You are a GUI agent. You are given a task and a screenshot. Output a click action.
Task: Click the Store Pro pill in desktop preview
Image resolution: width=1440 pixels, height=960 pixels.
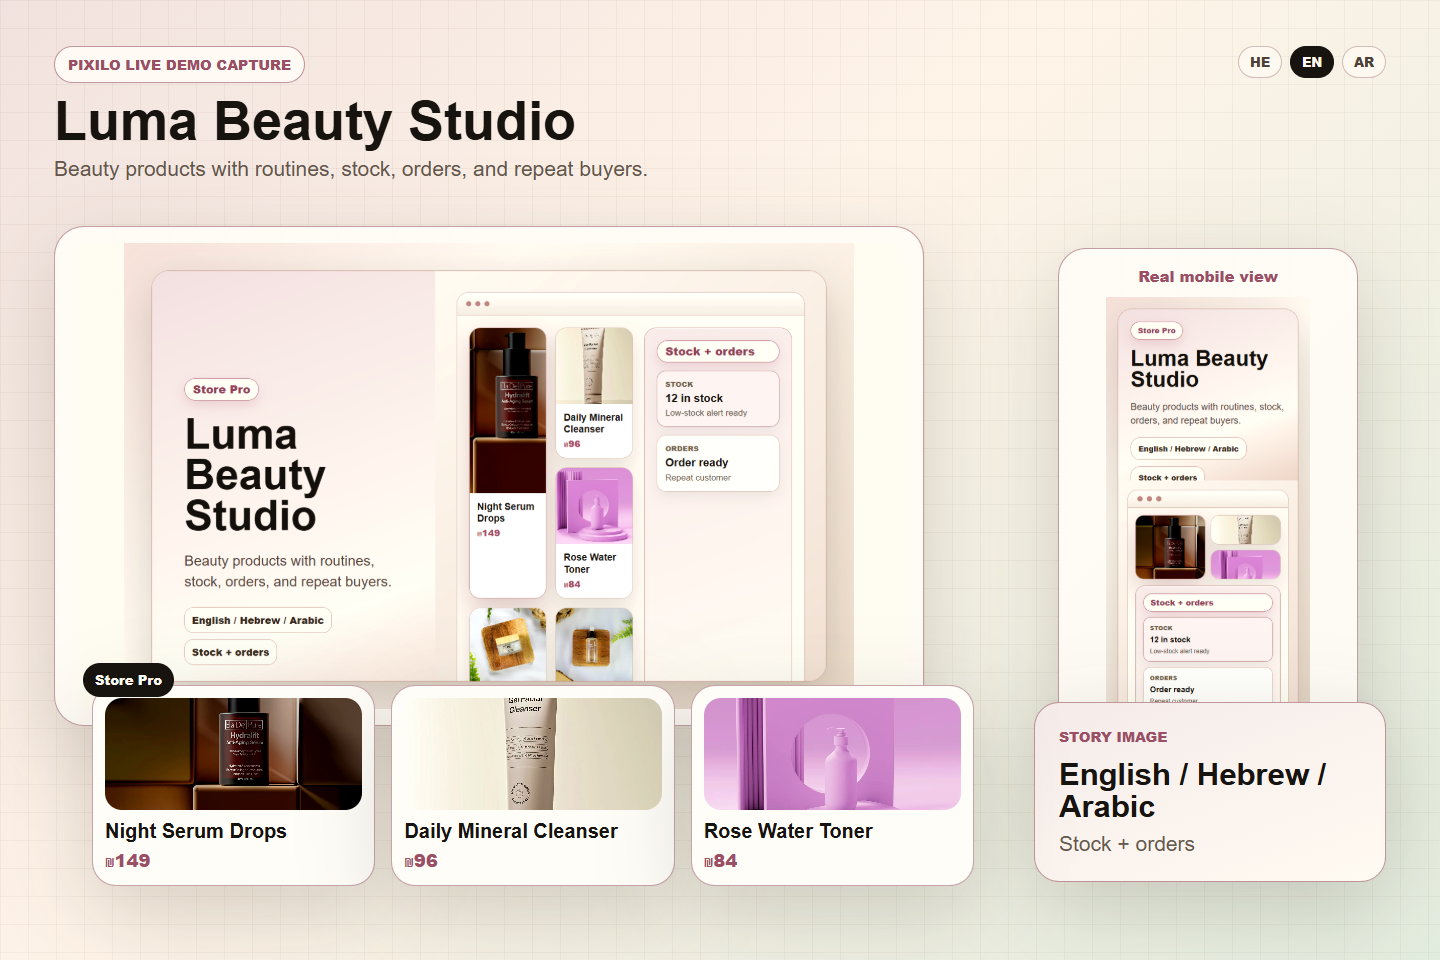coord(221,389)
